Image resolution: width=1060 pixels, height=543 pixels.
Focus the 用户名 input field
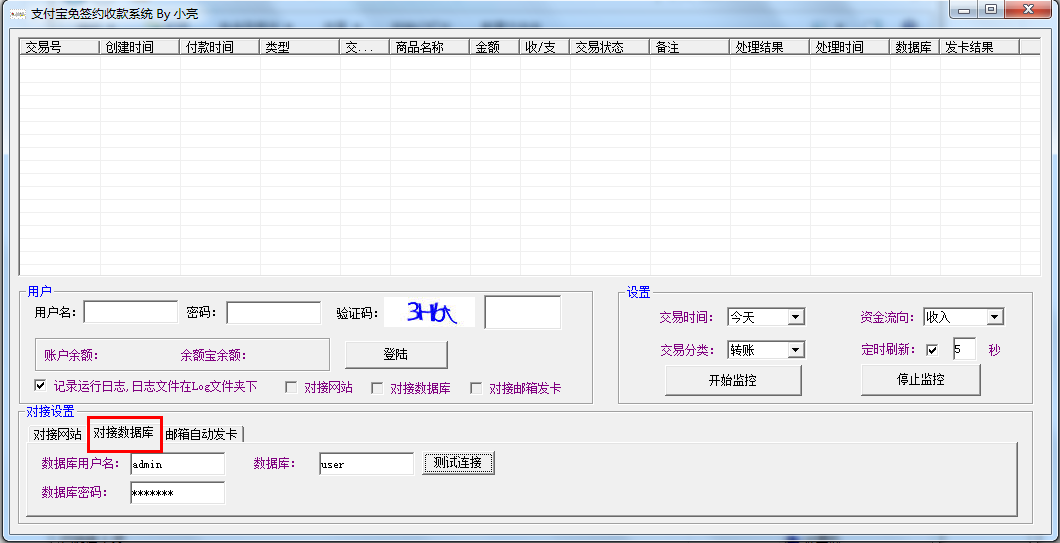click(130, 312)
